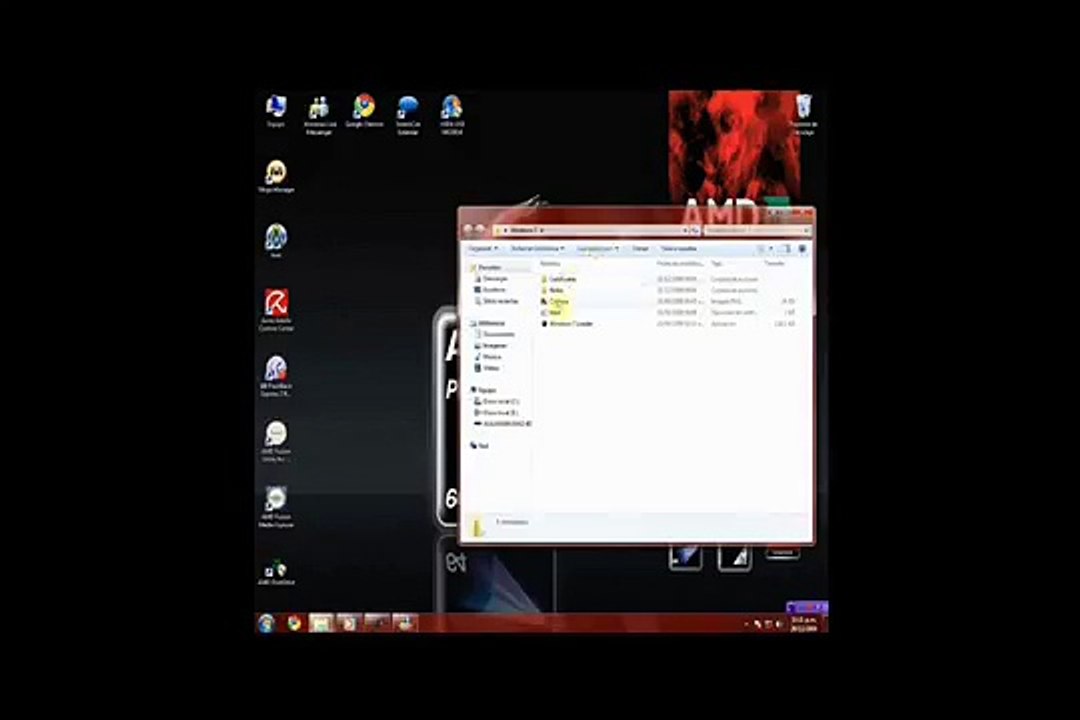The width and height of the screenshot is (1080, 720).
Task: Click the Explorer search box
Action: (757, 230)
